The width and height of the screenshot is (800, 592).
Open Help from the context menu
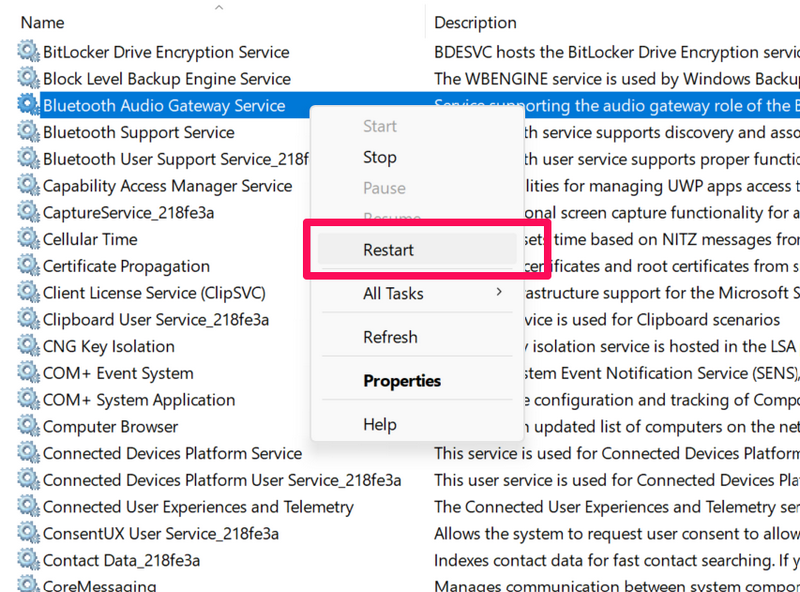(x=380, y=425)
